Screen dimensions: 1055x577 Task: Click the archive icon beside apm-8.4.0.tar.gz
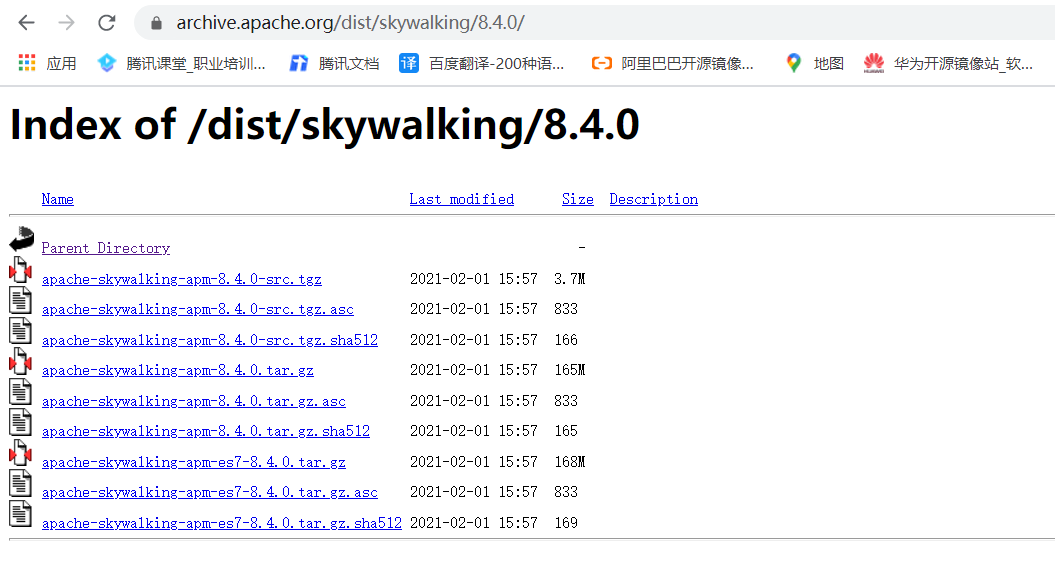tap(20, 362)
